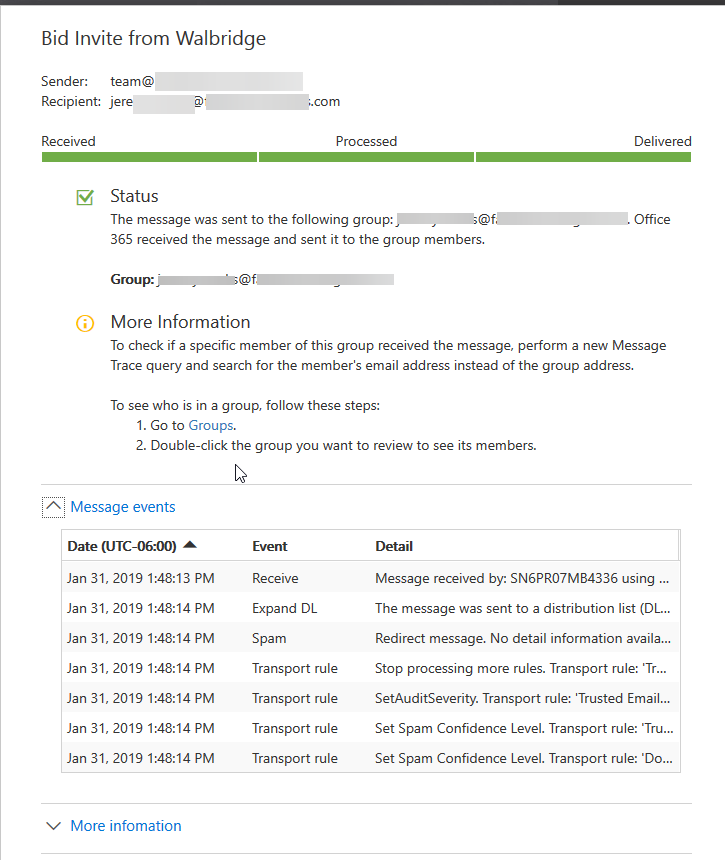Open the Groups link

(x=210, y=425)
